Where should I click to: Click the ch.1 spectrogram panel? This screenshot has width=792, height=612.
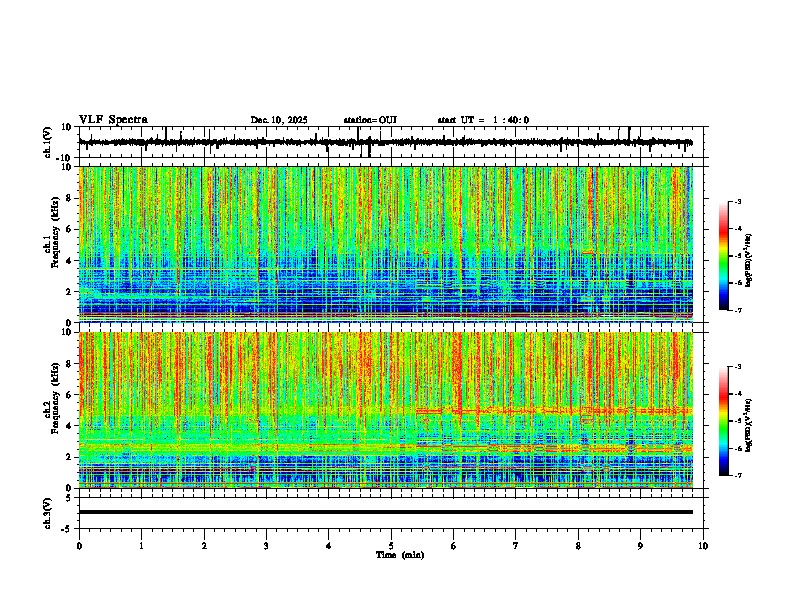[386, 244]
